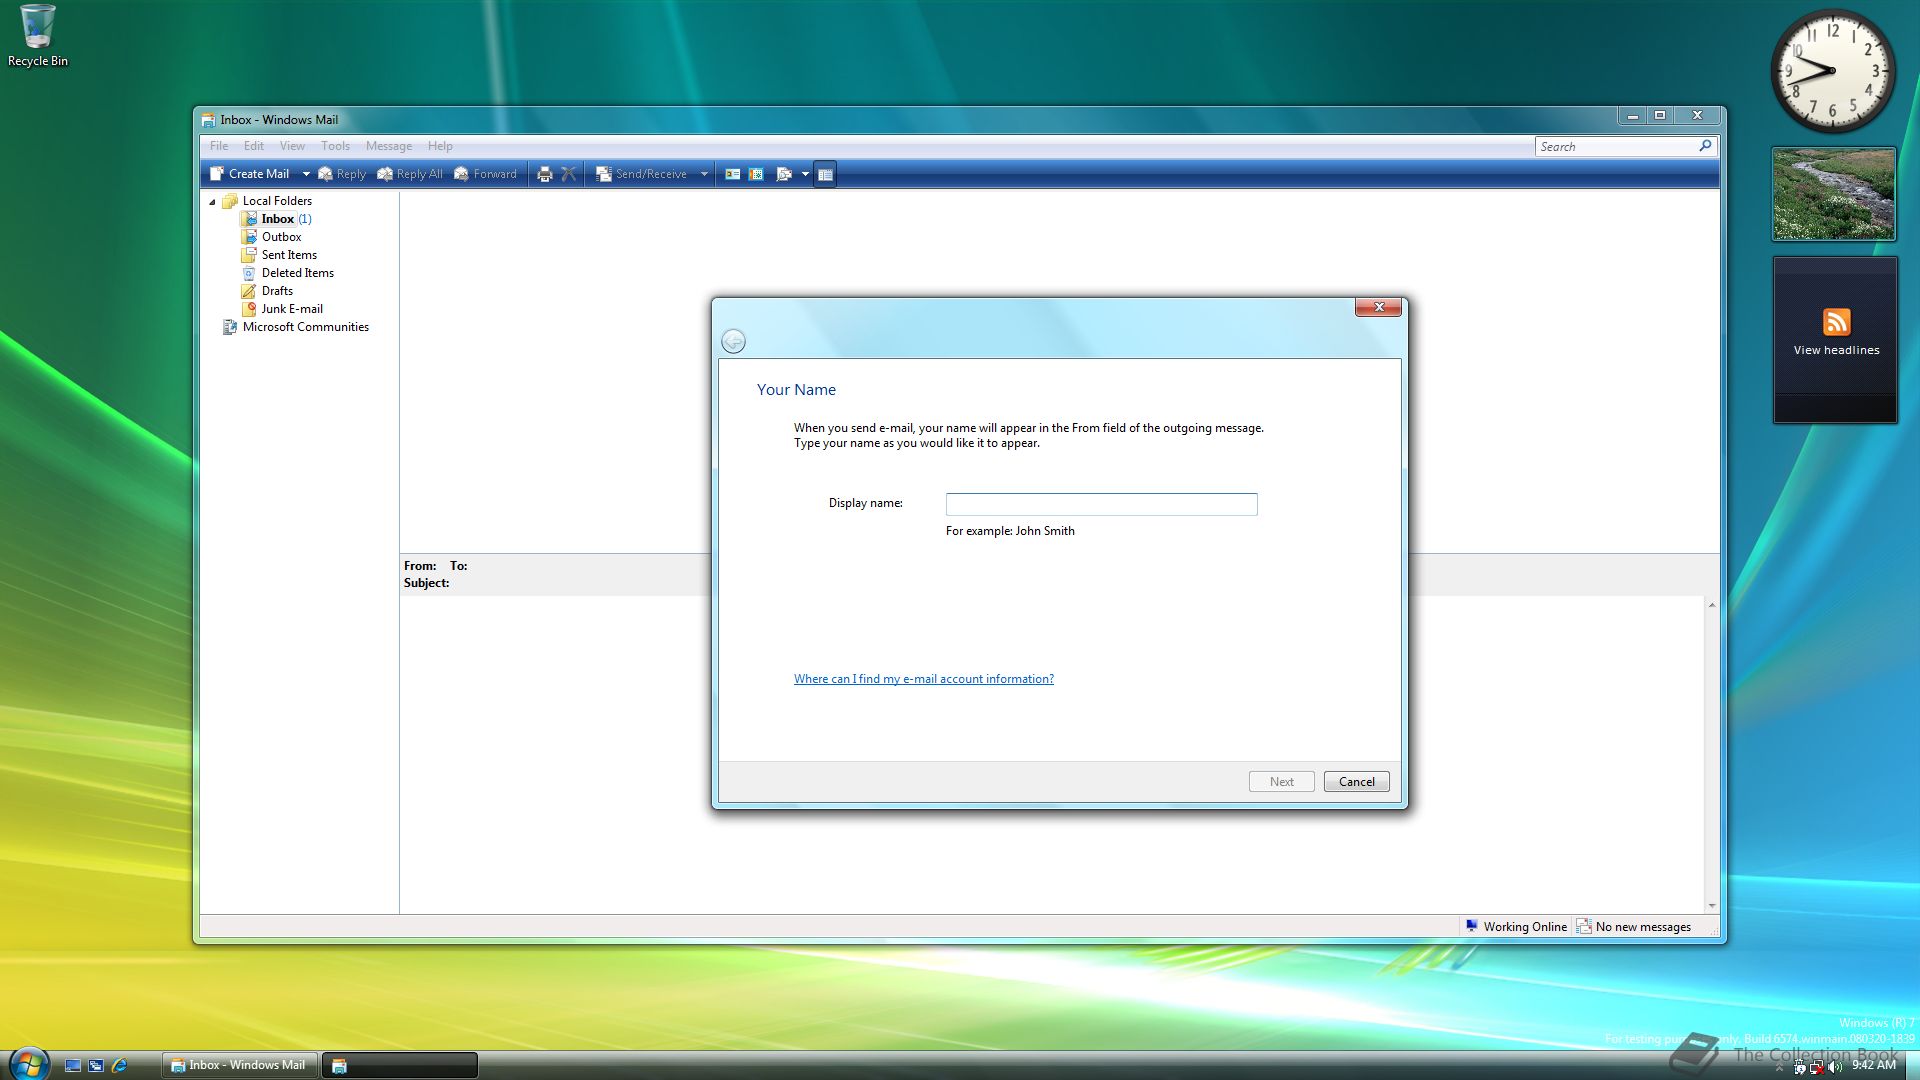Minimize the Windows Mail window
Viewport: 1920px width, 1080px height.
[x=1632, y=116]
